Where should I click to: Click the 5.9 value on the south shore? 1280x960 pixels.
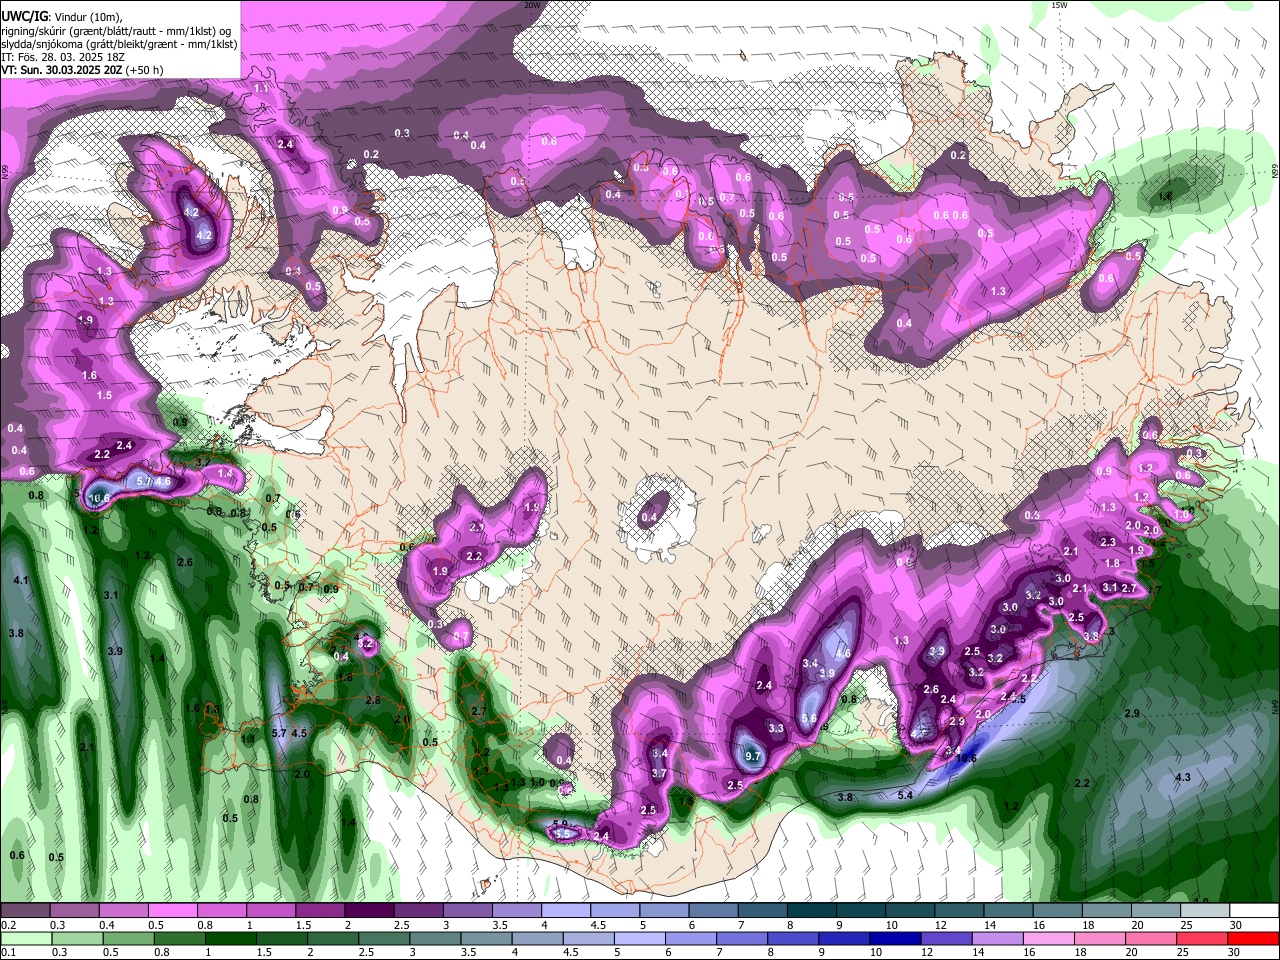tap(560, 824)
